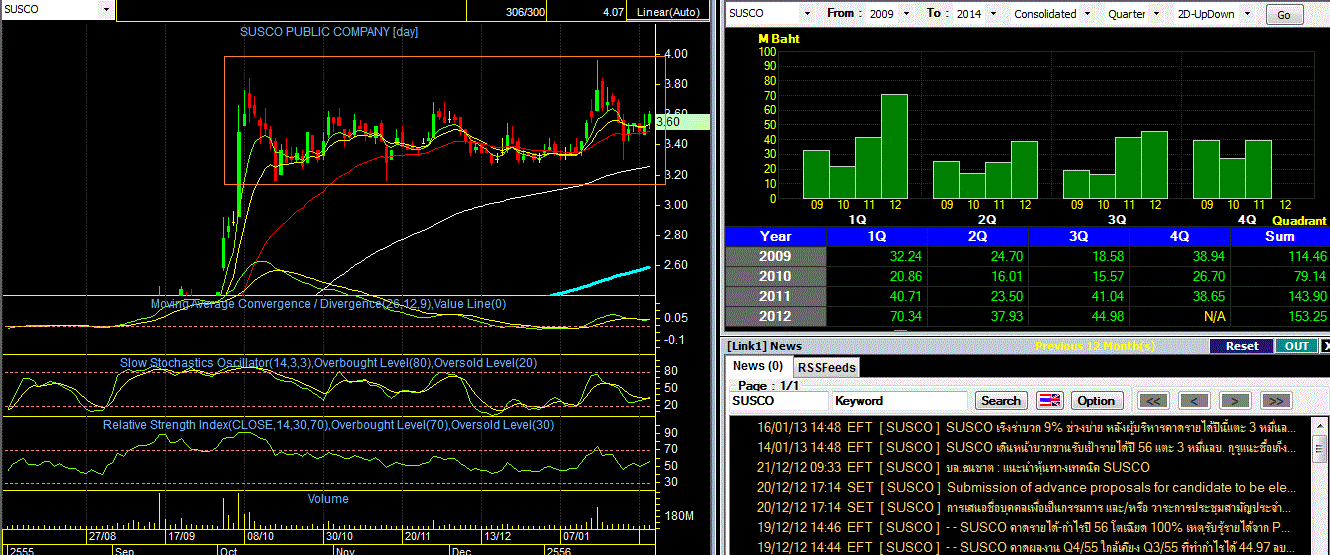Click the 114.46 sum cell for 2009
Screen dimensions: 1330x555
coord(1280,256)
